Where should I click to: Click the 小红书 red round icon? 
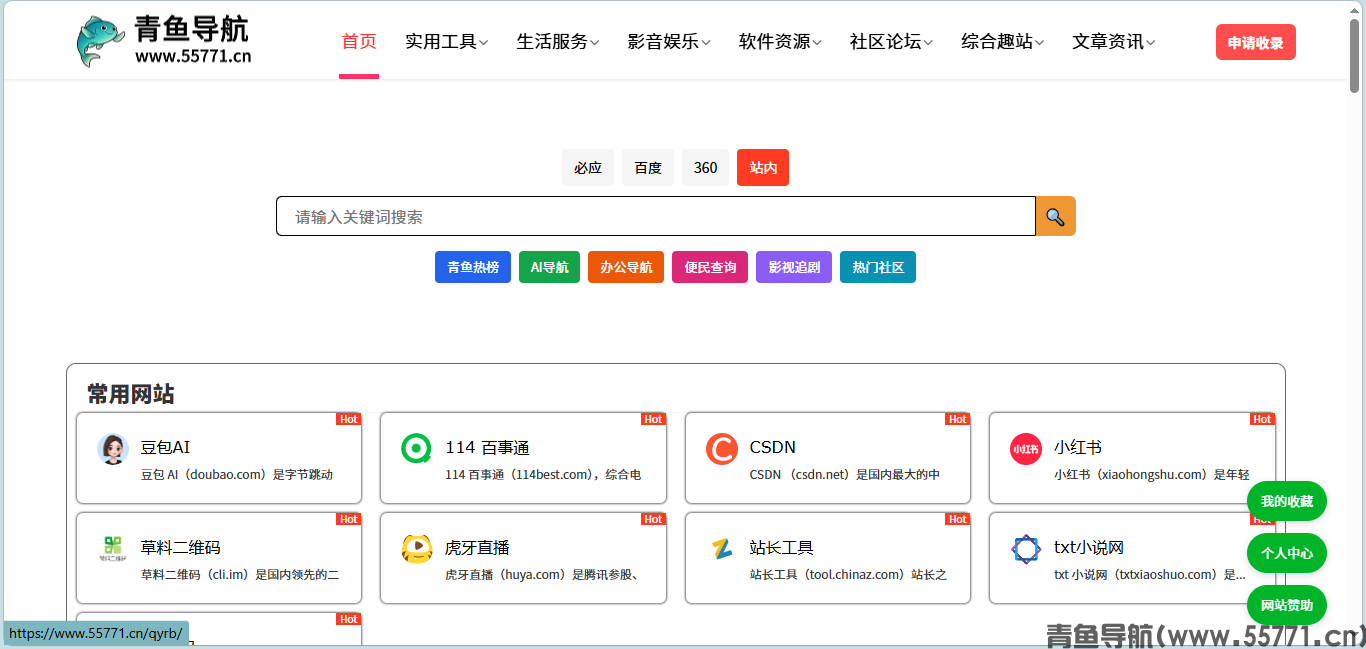tap(1025, 448)
